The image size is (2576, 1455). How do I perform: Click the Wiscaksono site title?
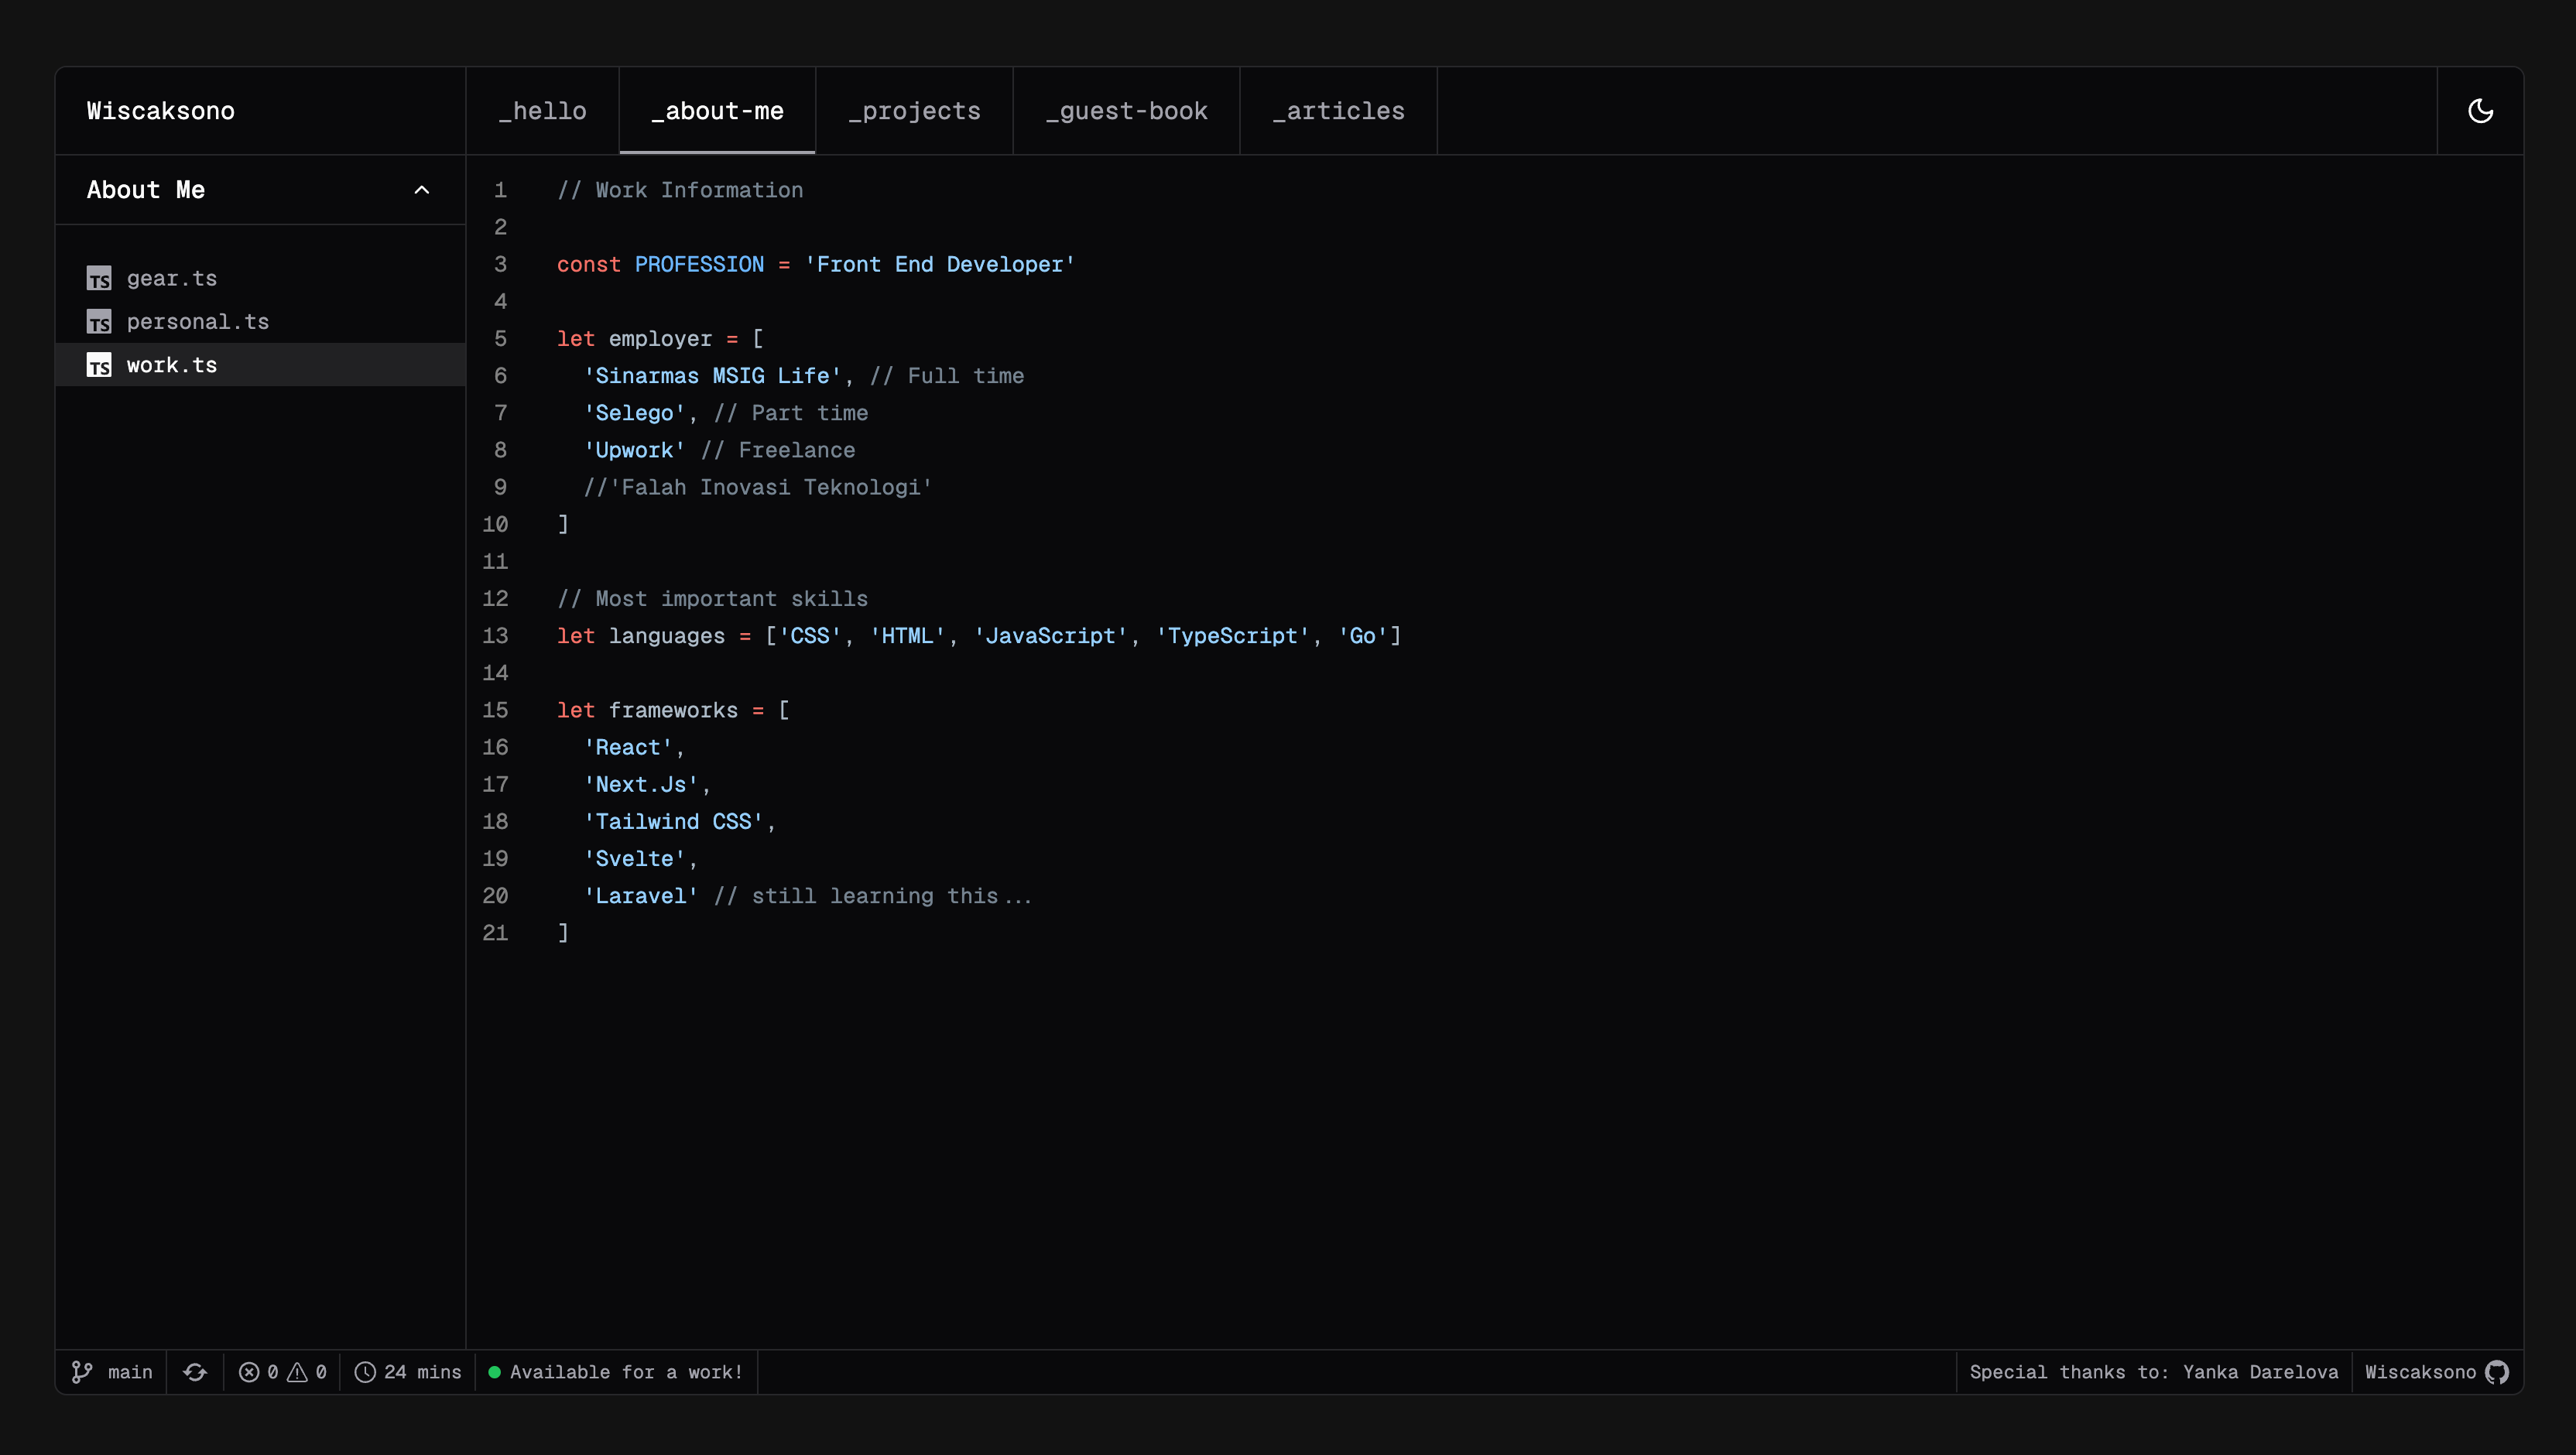pyautogui.click(x=161, y=111)
